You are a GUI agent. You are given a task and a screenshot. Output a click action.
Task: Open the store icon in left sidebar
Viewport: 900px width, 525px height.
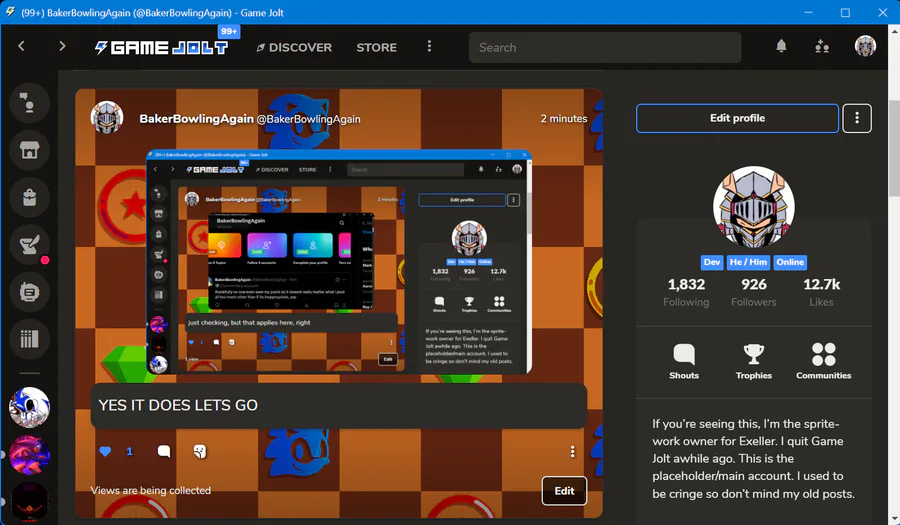coord(29,150)
